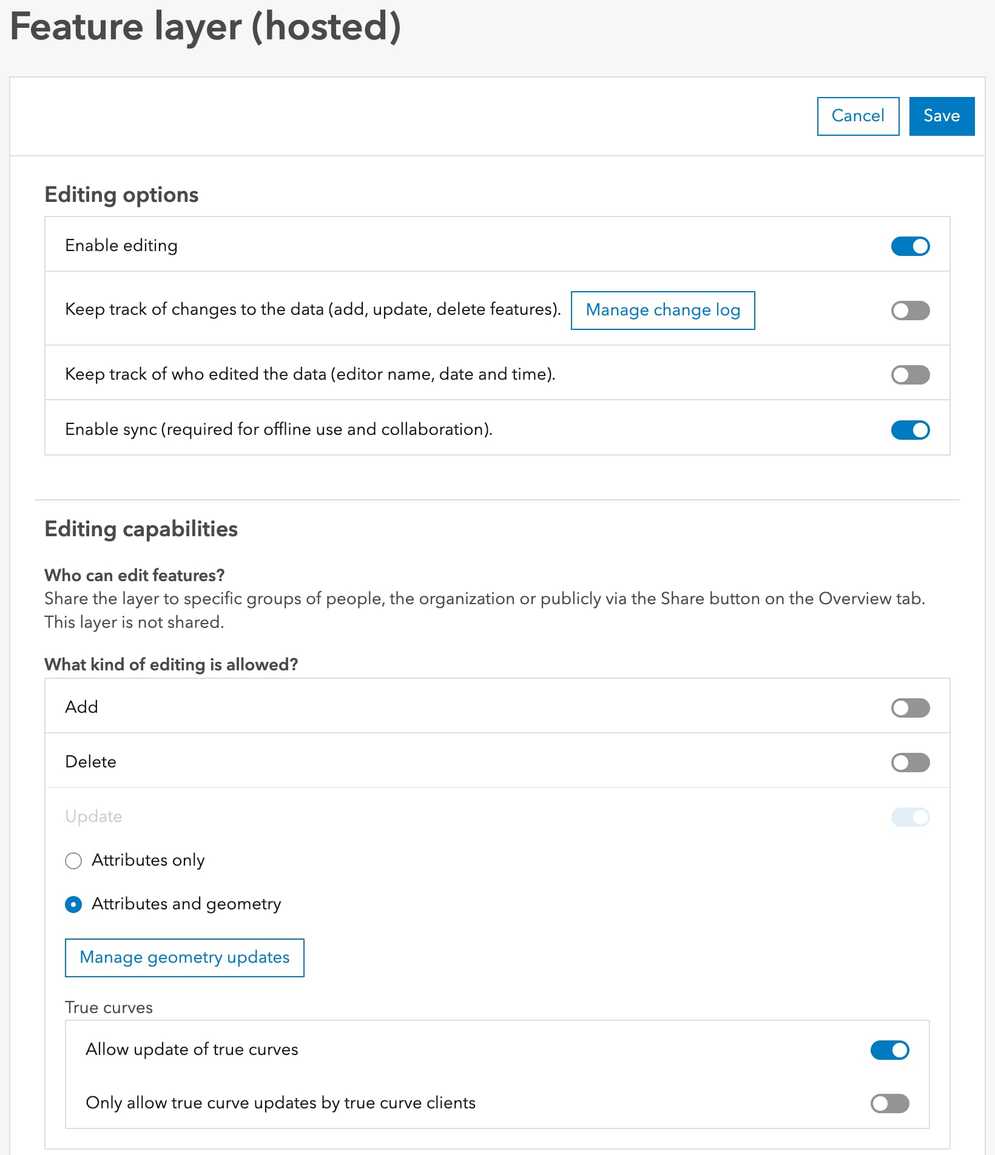
Task: Open the Manage change log dialog
Action: [x=662, y=310]
